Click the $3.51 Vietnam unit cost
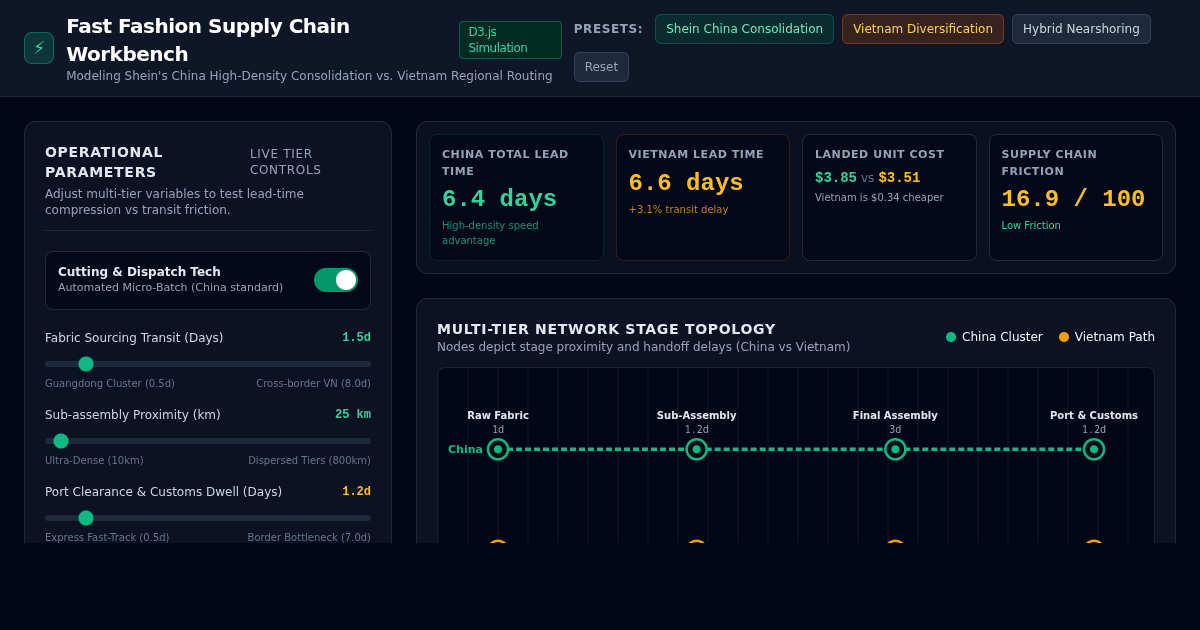This screenshot has width=1200, height=630. [x=899, y=178]
